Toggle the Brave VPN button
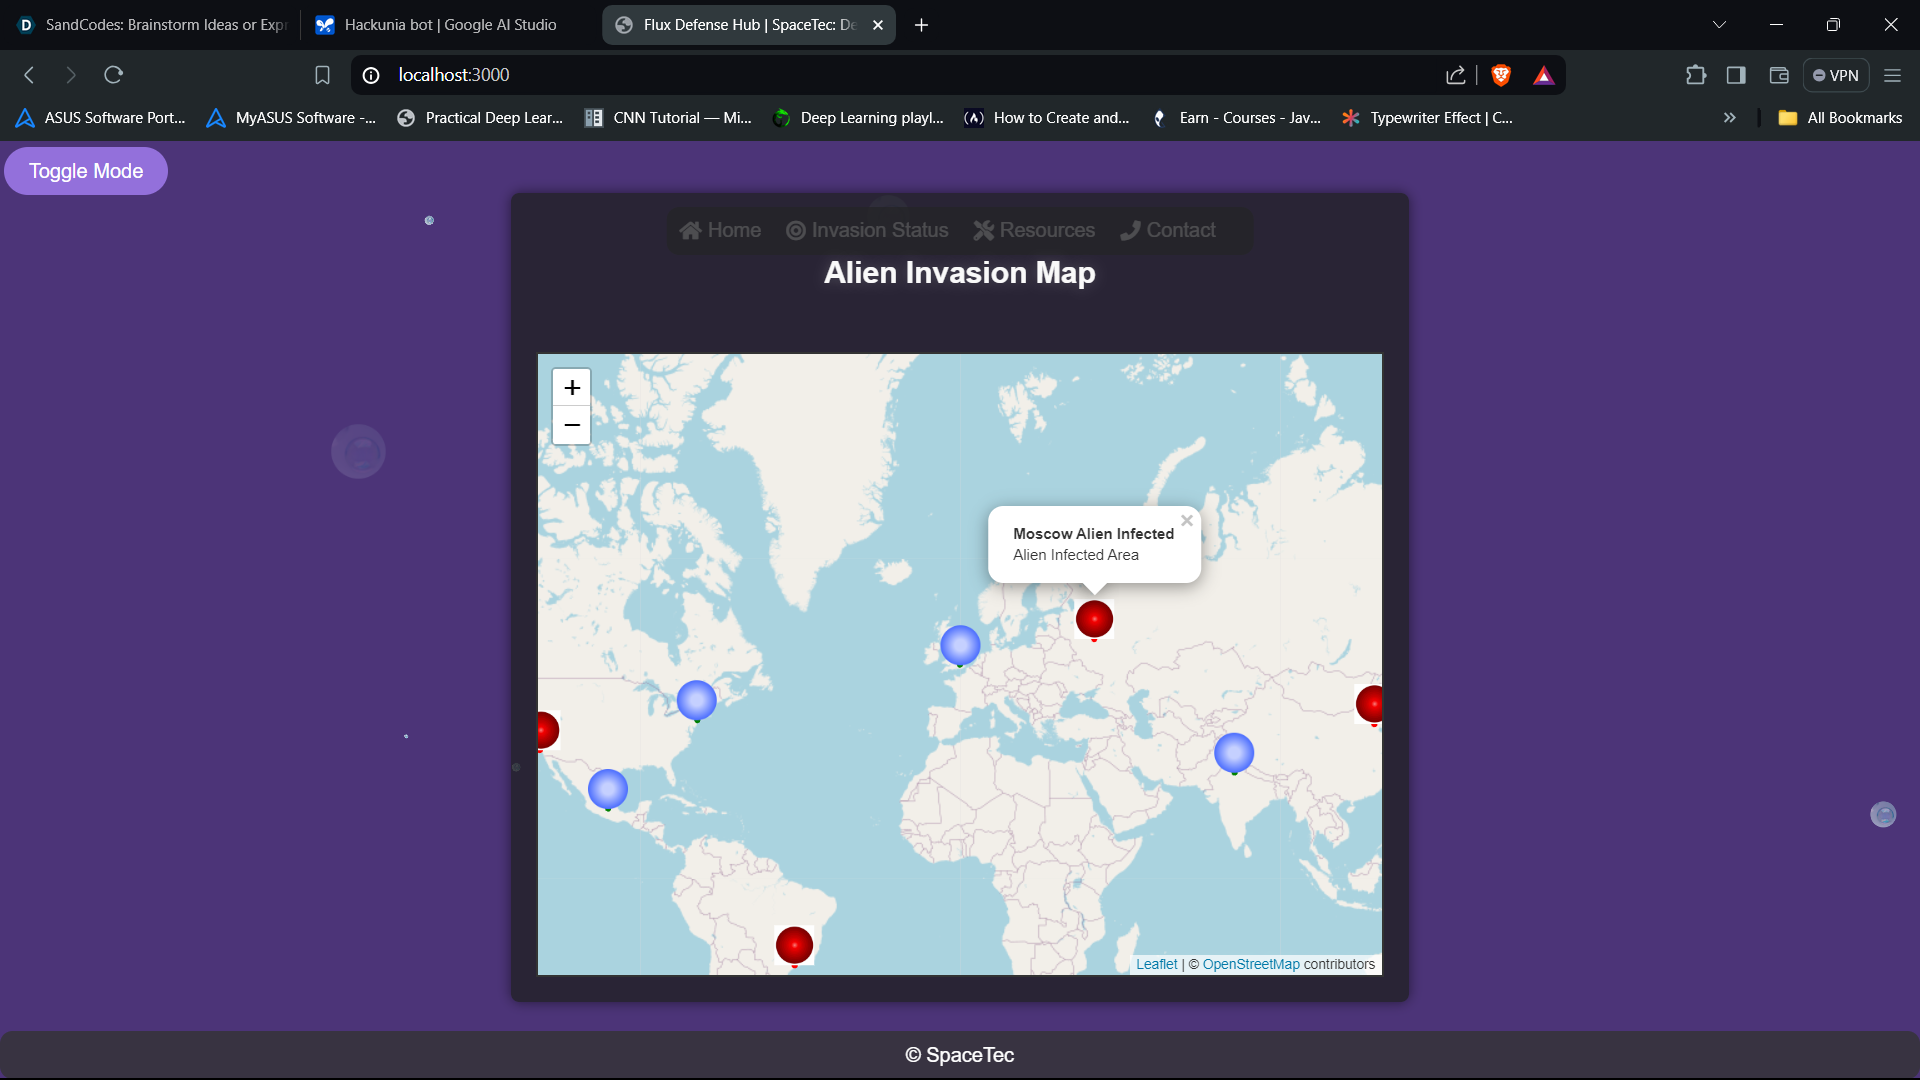 click(1836, 75)
